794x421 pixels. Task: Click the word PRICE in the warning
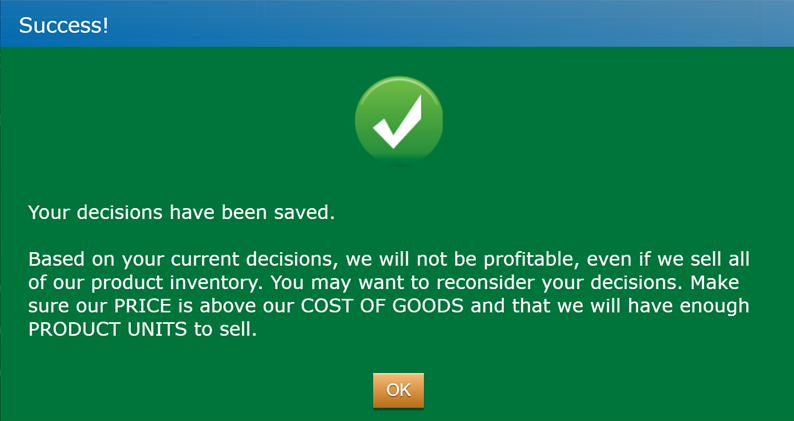pos(142,306)
